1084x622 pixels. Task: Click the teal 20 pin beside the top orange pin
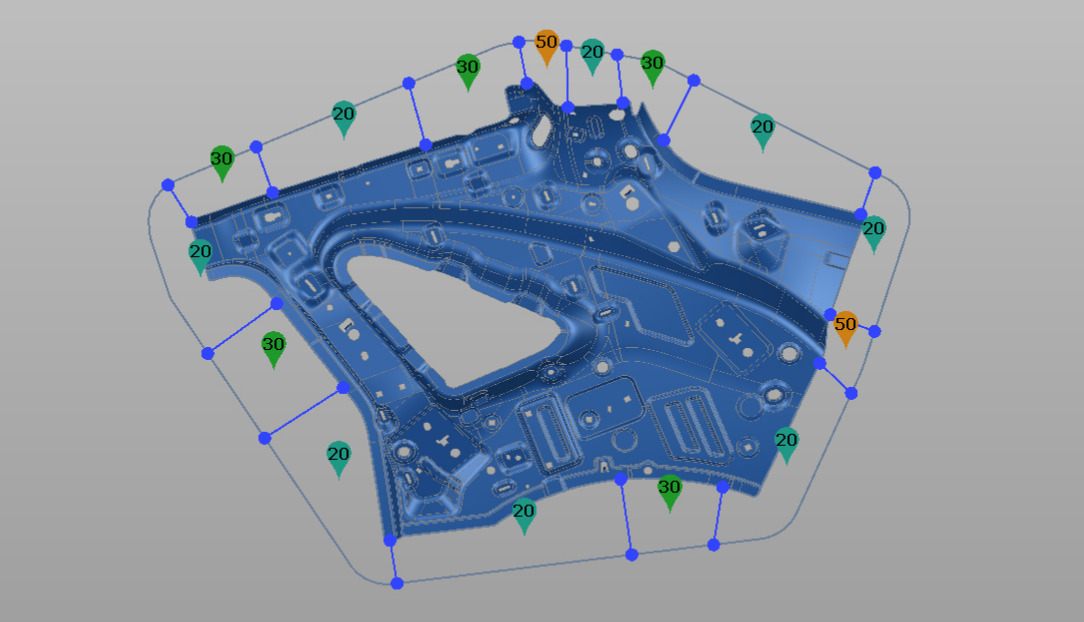(592, 53)
